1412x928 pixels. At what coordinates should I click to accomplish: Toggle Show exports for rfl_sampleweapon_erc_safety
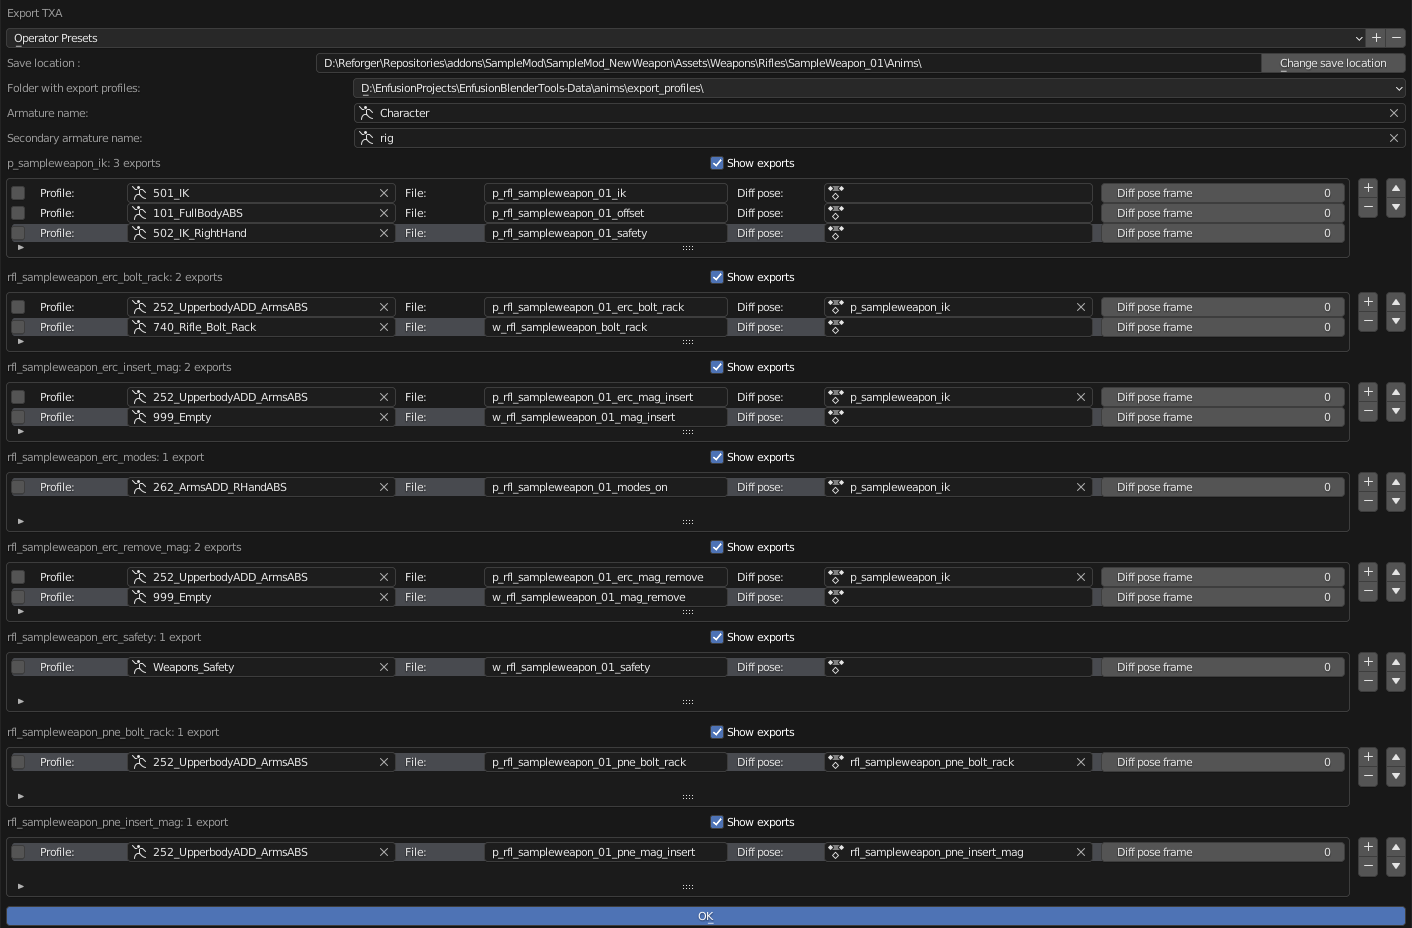[x=717, y=637]
